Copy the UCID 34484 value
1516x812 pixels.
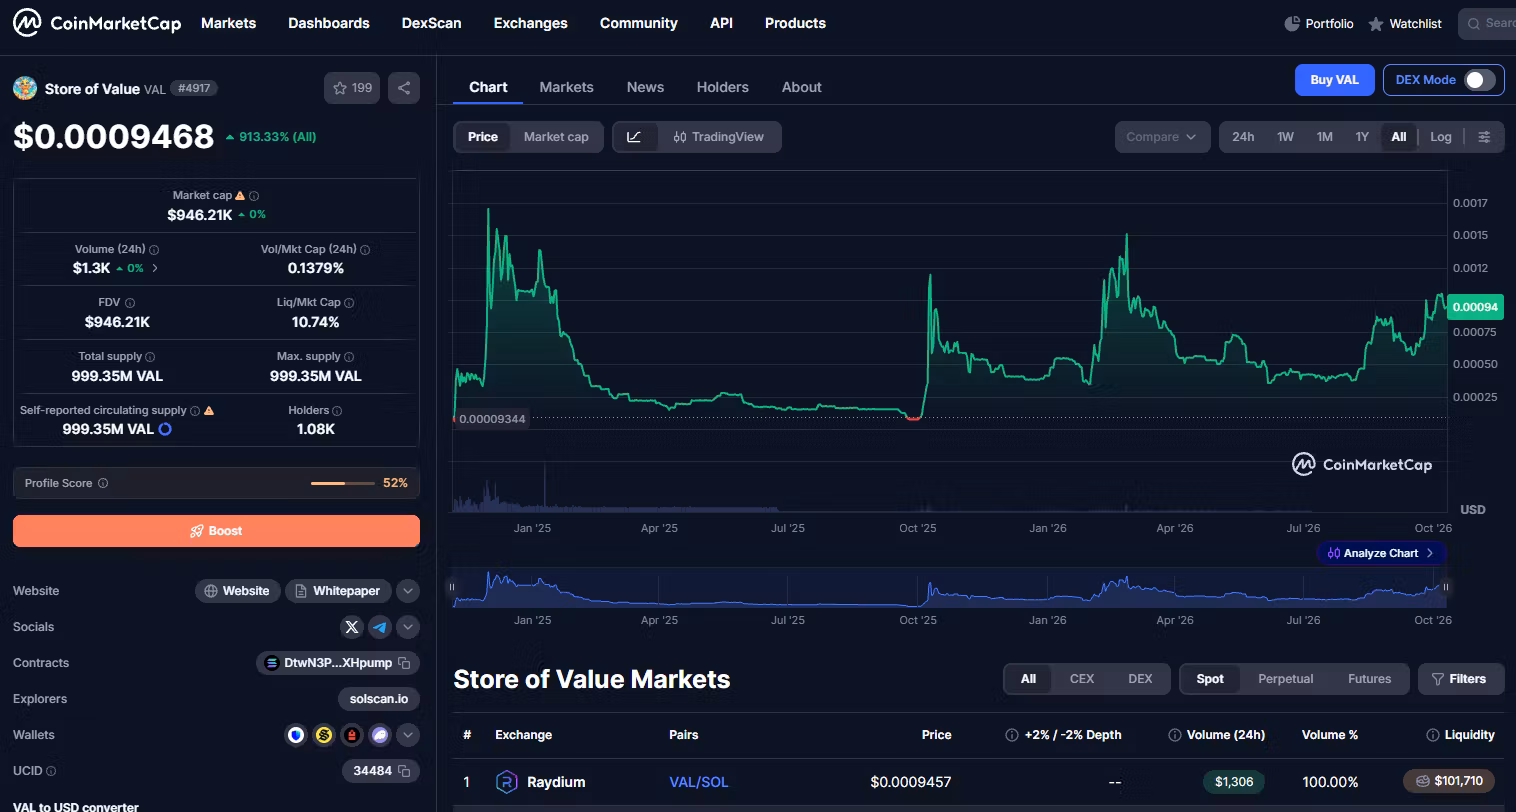404,771
